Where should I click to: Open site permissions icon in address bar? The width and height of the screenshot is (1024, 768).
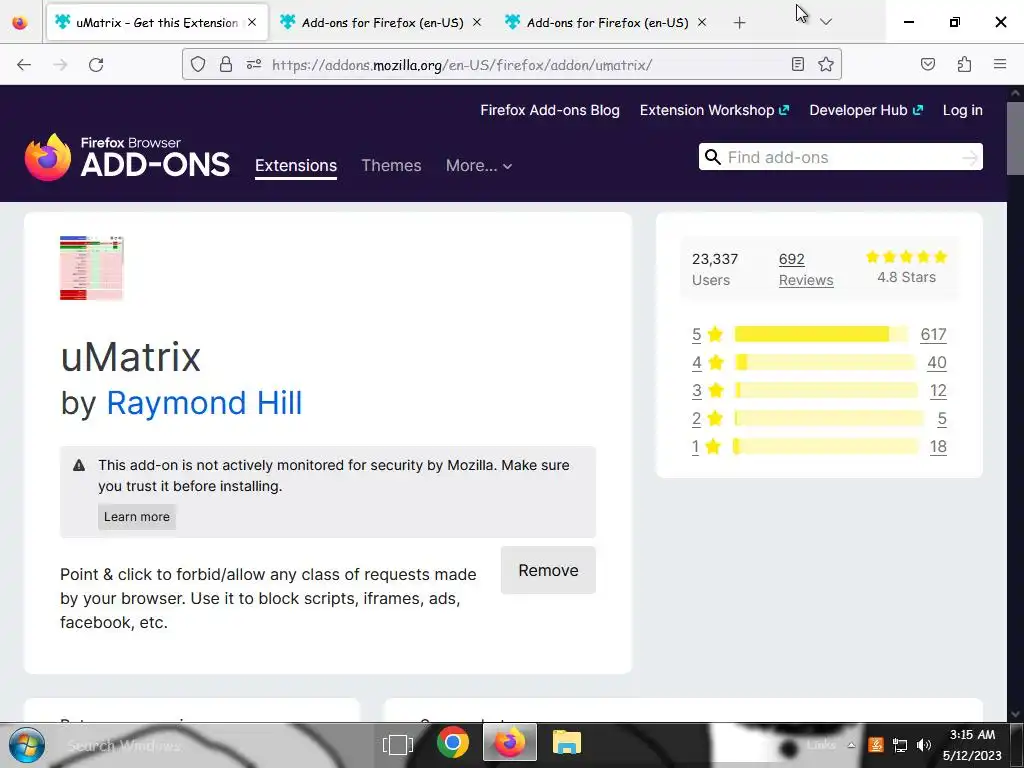click(x=254, y=64)
